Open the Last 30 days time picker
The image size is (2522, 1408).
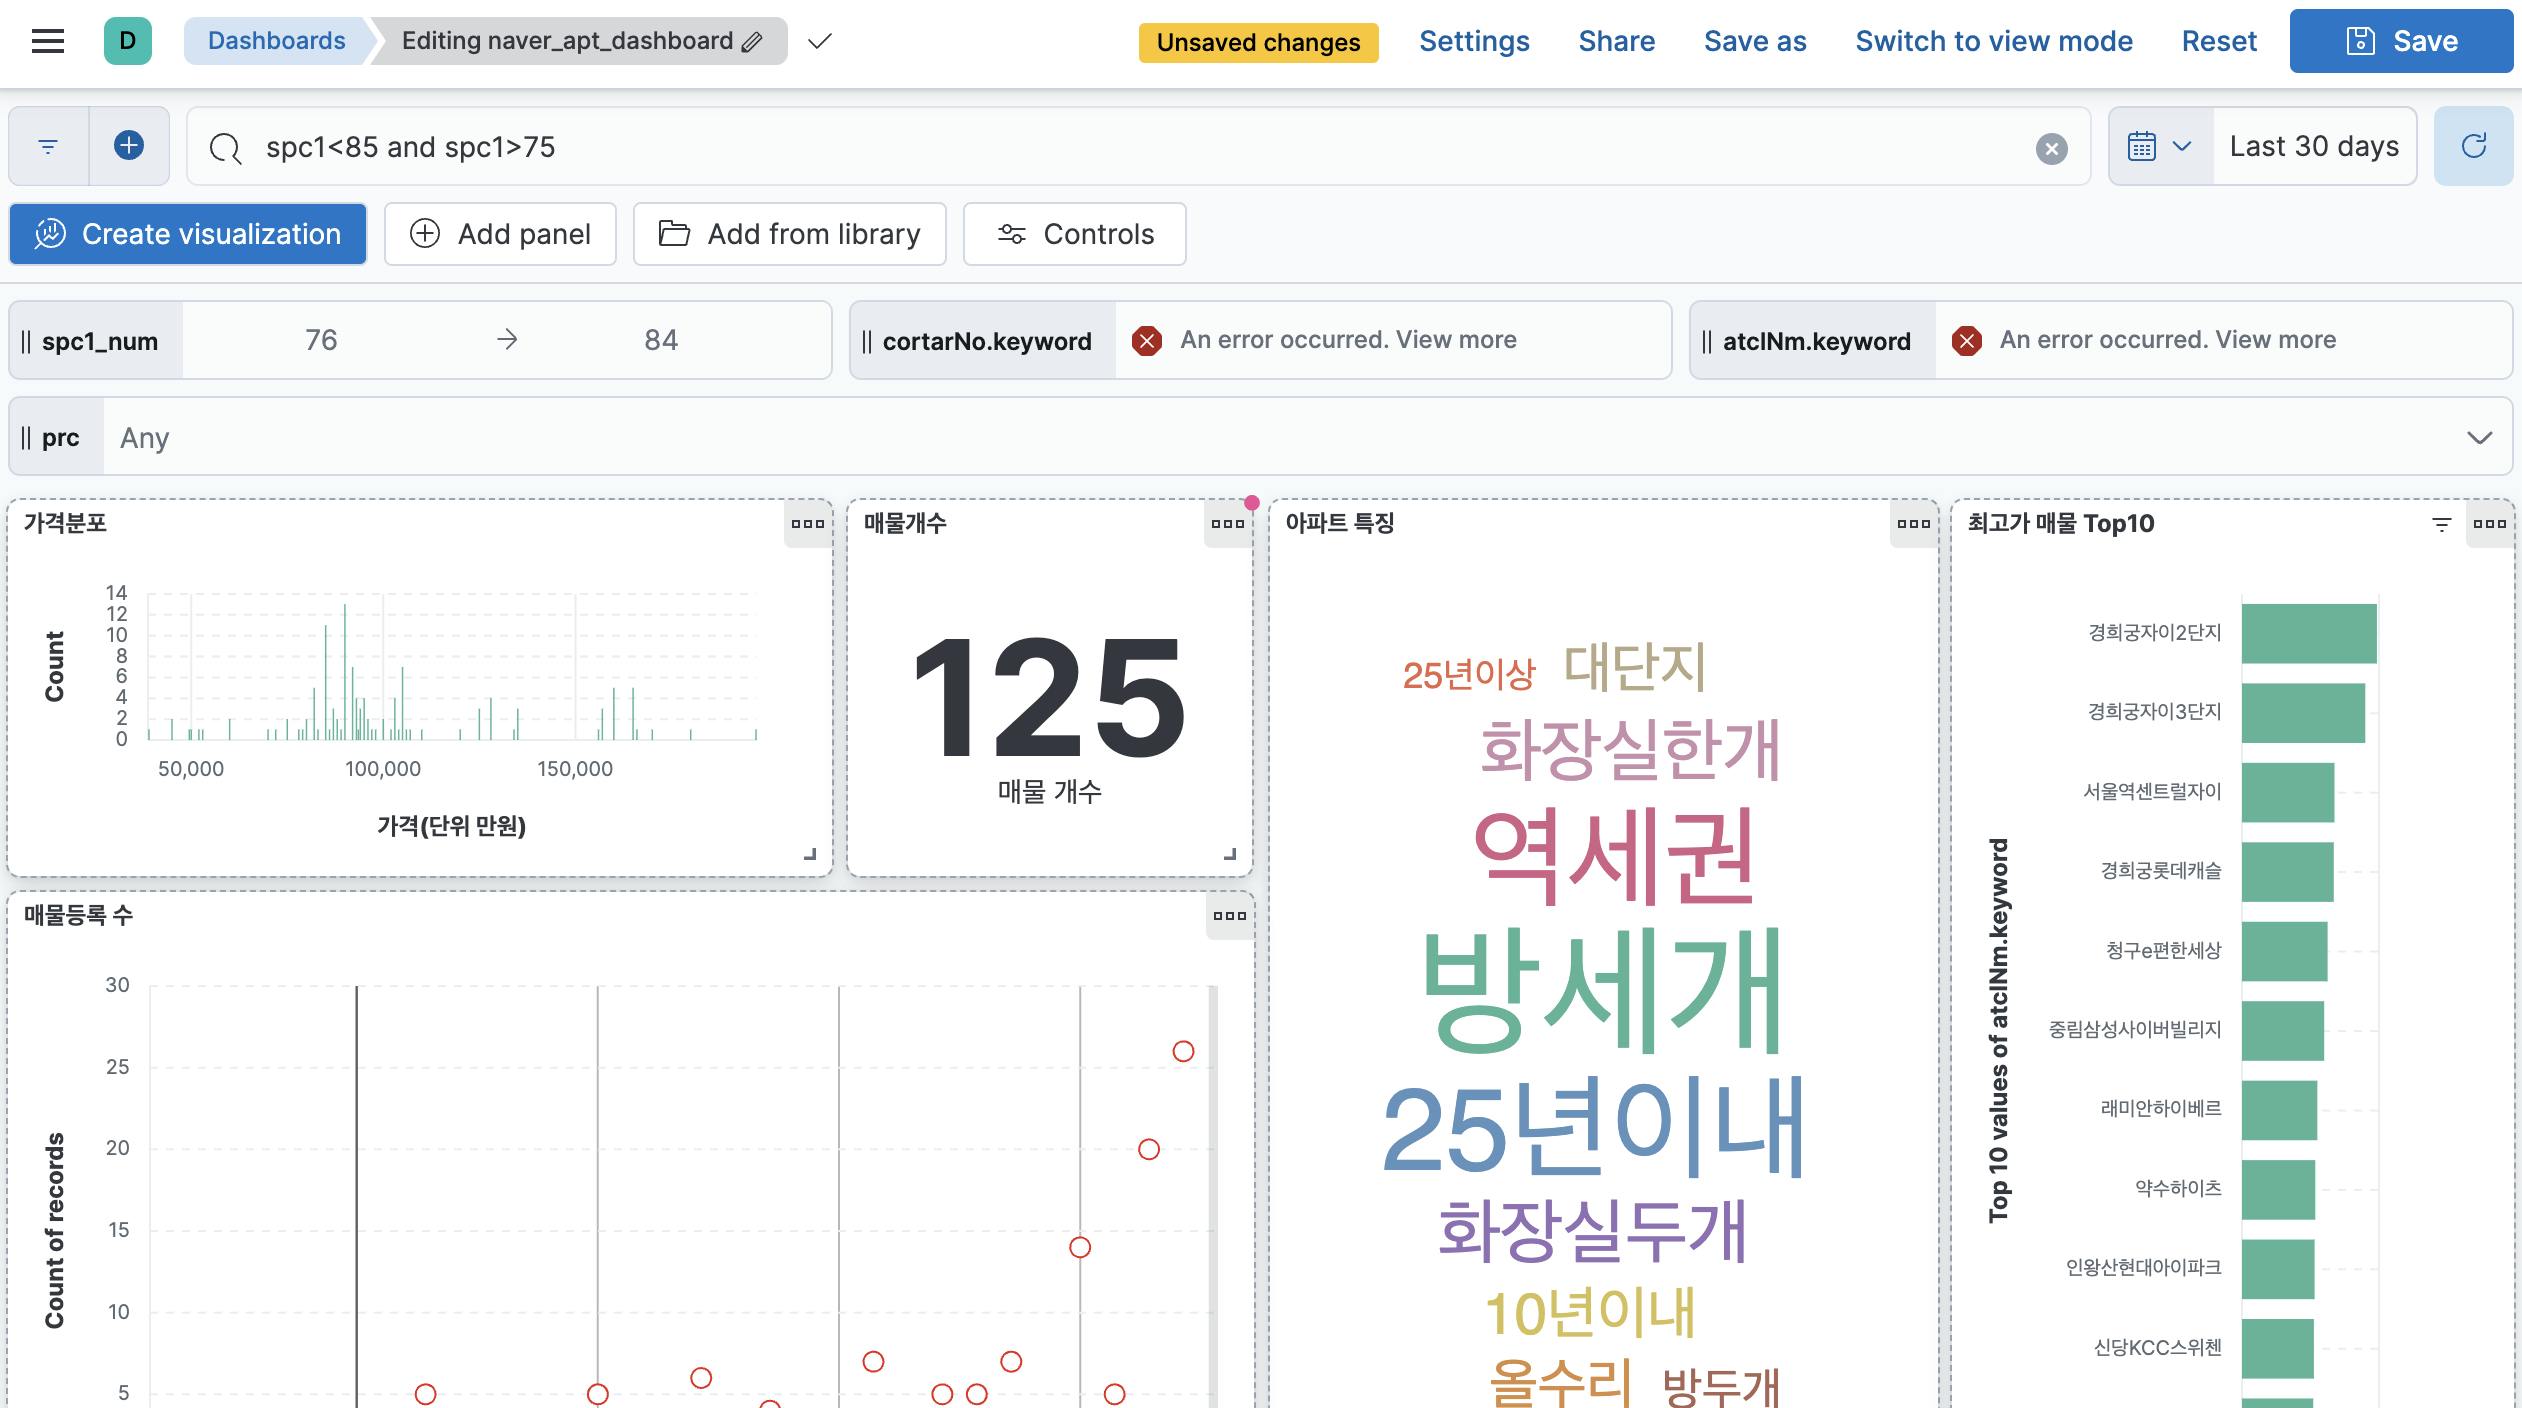point(2313,146)
